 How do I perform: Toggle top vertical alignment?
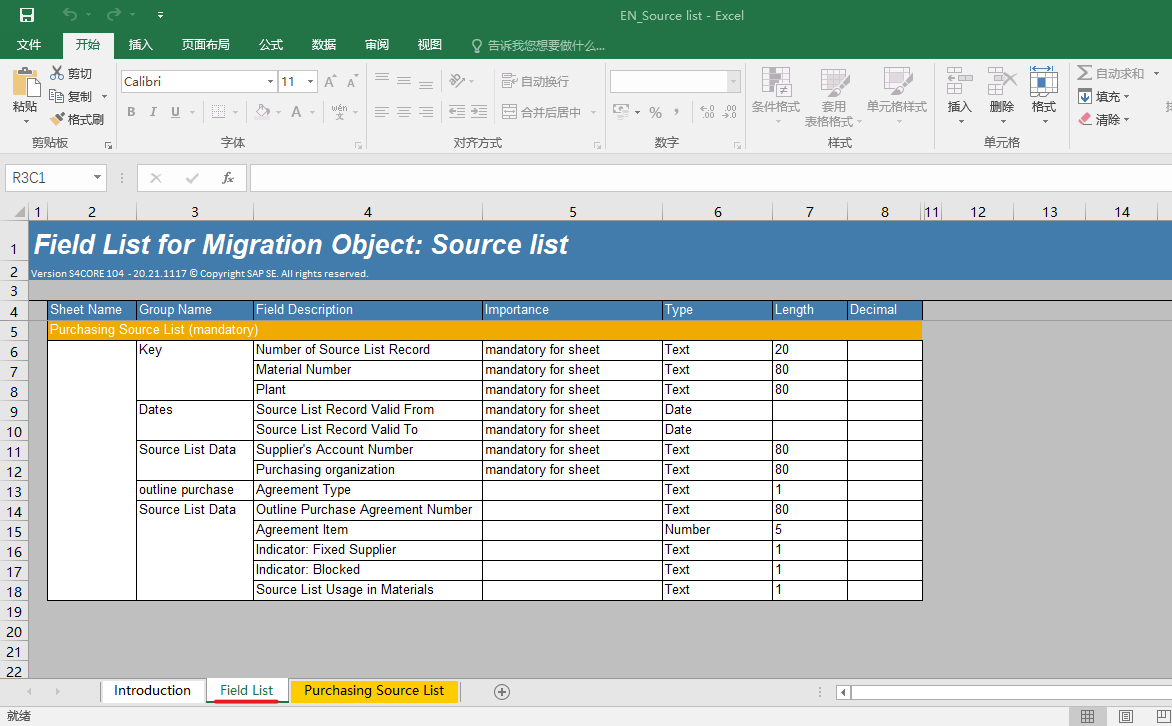(x=382, y=80)
